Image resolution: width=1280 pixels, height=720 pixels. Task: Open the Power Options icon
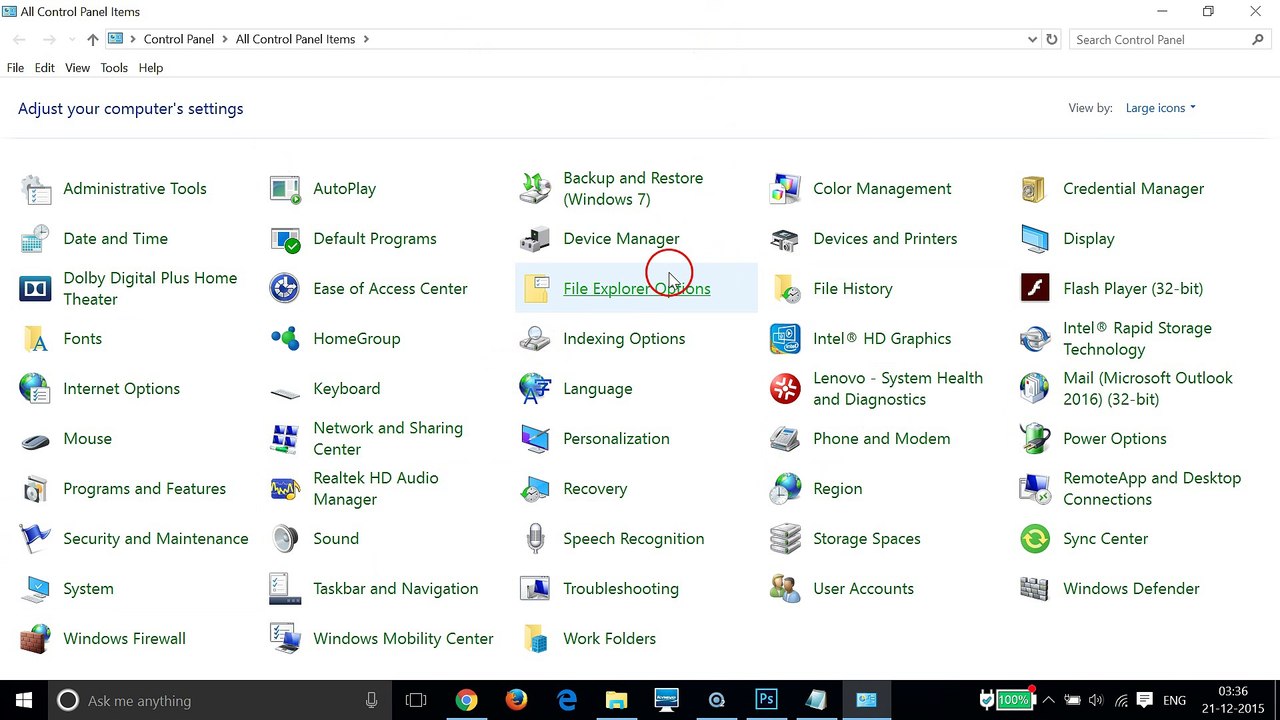(1035, 439)
